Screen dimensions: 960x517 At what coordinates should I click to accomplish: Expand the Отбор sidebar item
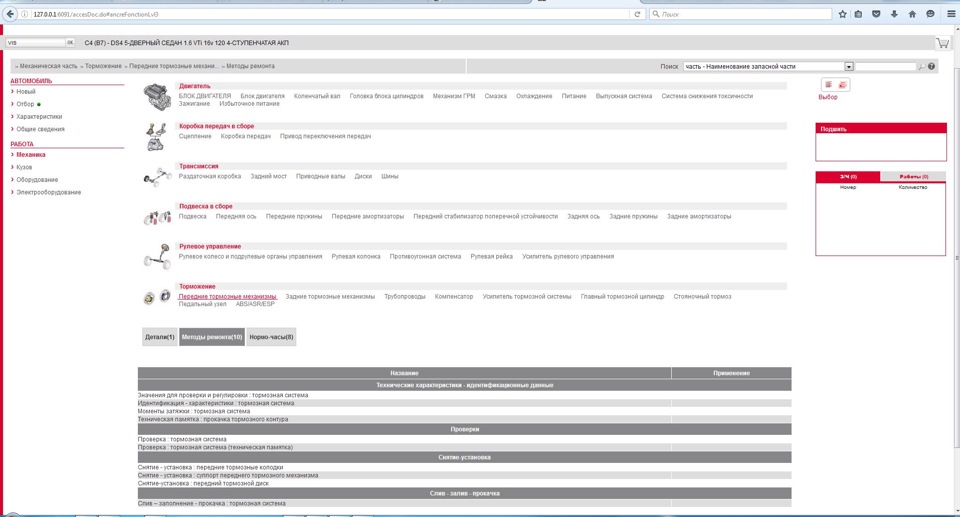(x=25, y=104)
